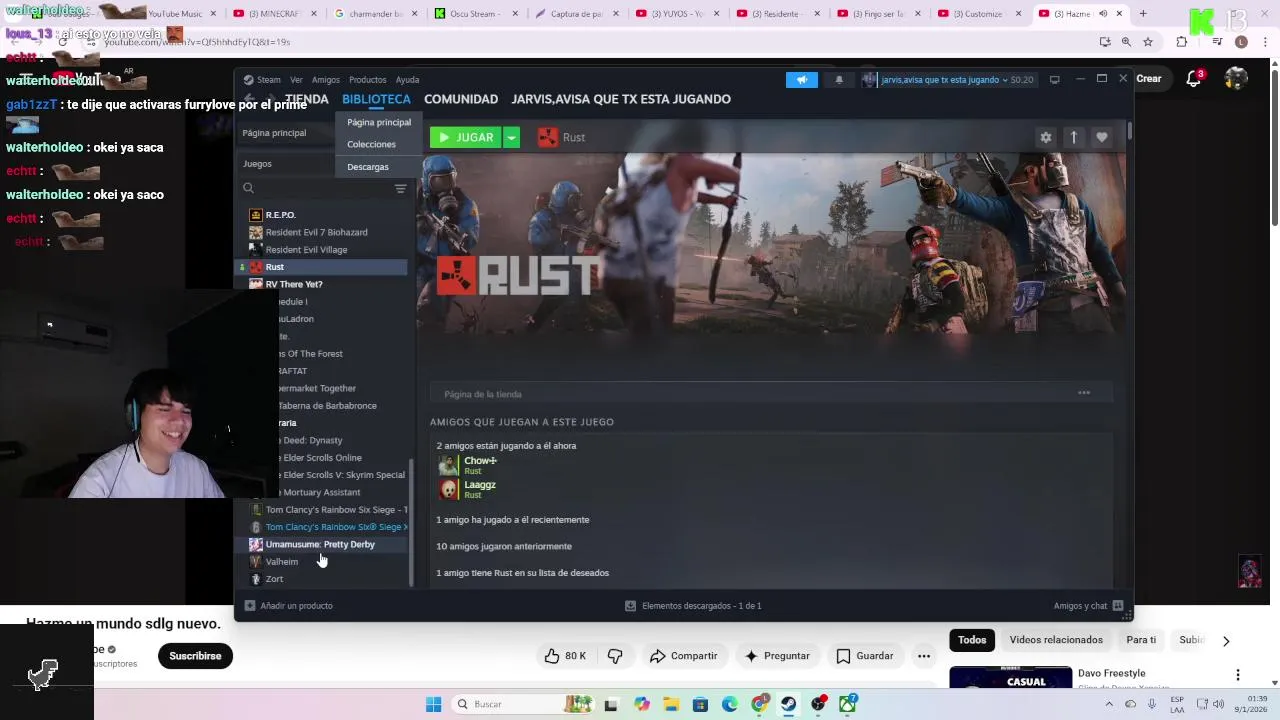Click YouTube Compartir button
This screenshot has height=720, width=1280.
point(683,656)
